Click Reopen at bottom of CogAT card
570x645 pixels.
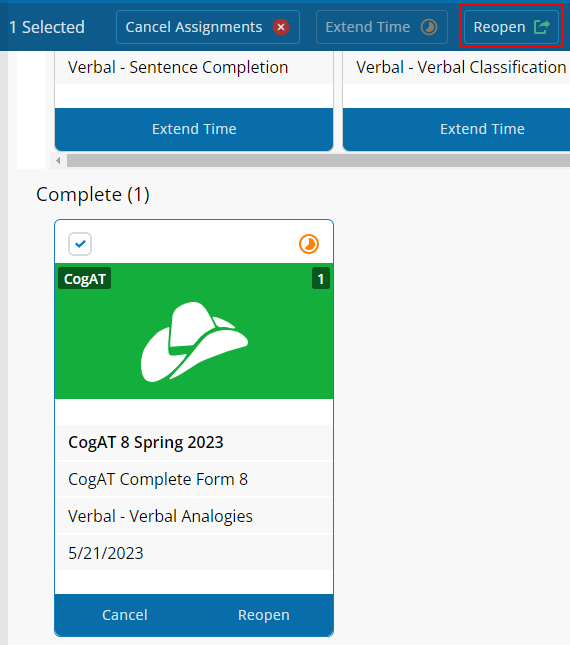(264, 615)
